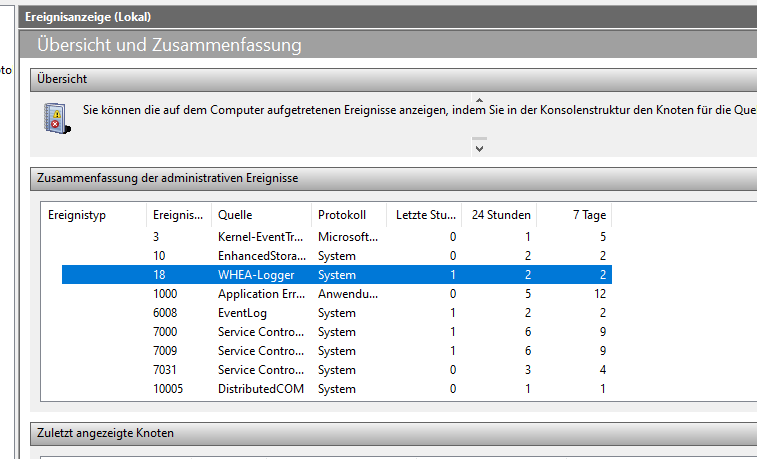Select the highlighted WHEA-Logger row

click(336, 275)
